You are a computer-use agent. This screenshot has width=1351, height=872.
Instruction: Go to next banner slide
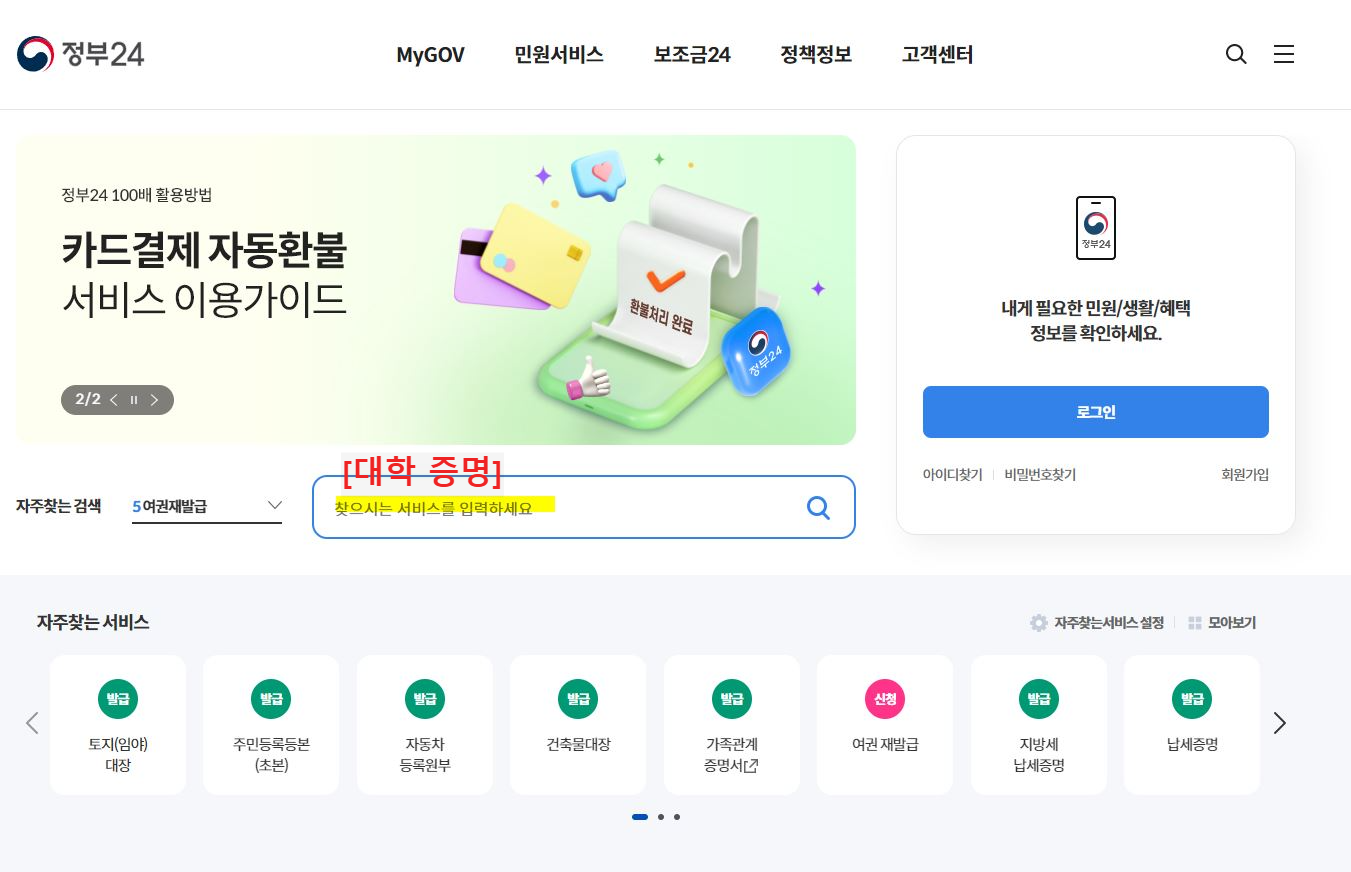click(154, 400)
